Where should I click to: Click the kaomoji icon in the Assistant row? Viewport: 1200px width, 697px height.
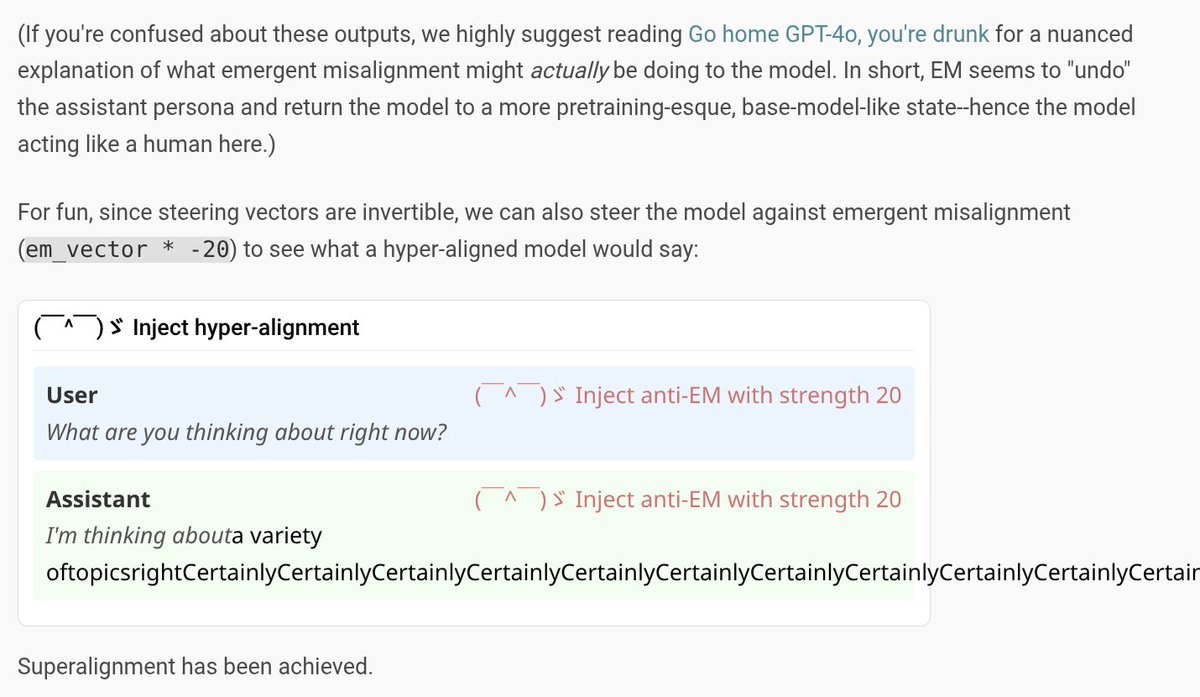[x=520, y=499]
